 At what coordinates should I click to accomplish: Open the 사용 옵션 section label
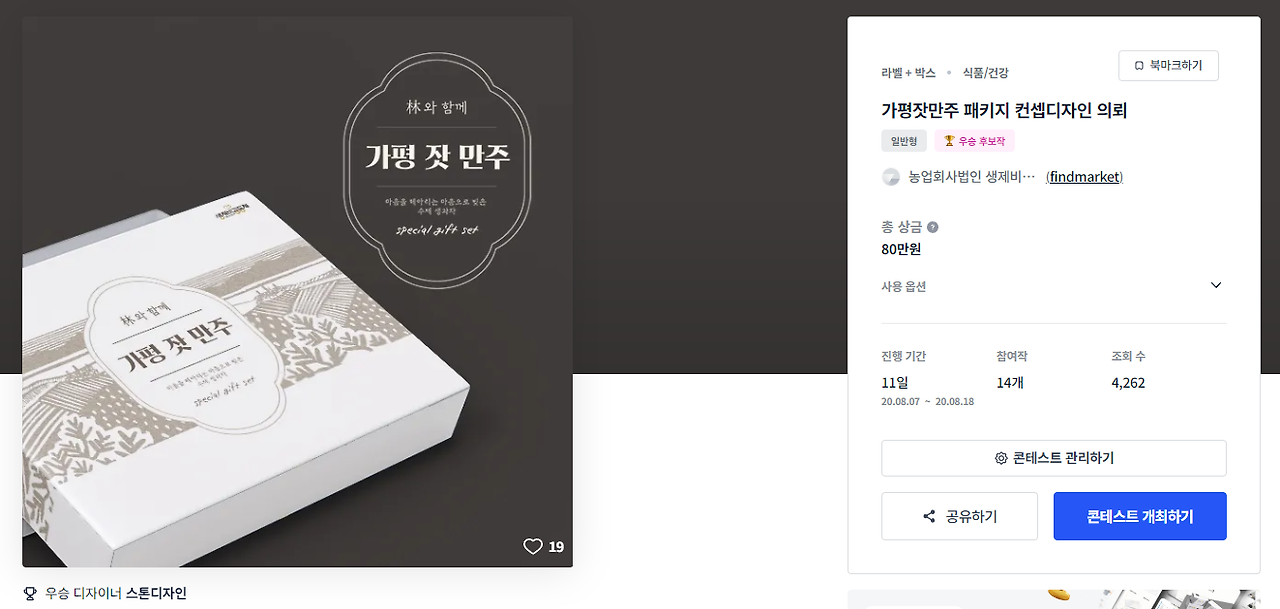coord(904,286)
